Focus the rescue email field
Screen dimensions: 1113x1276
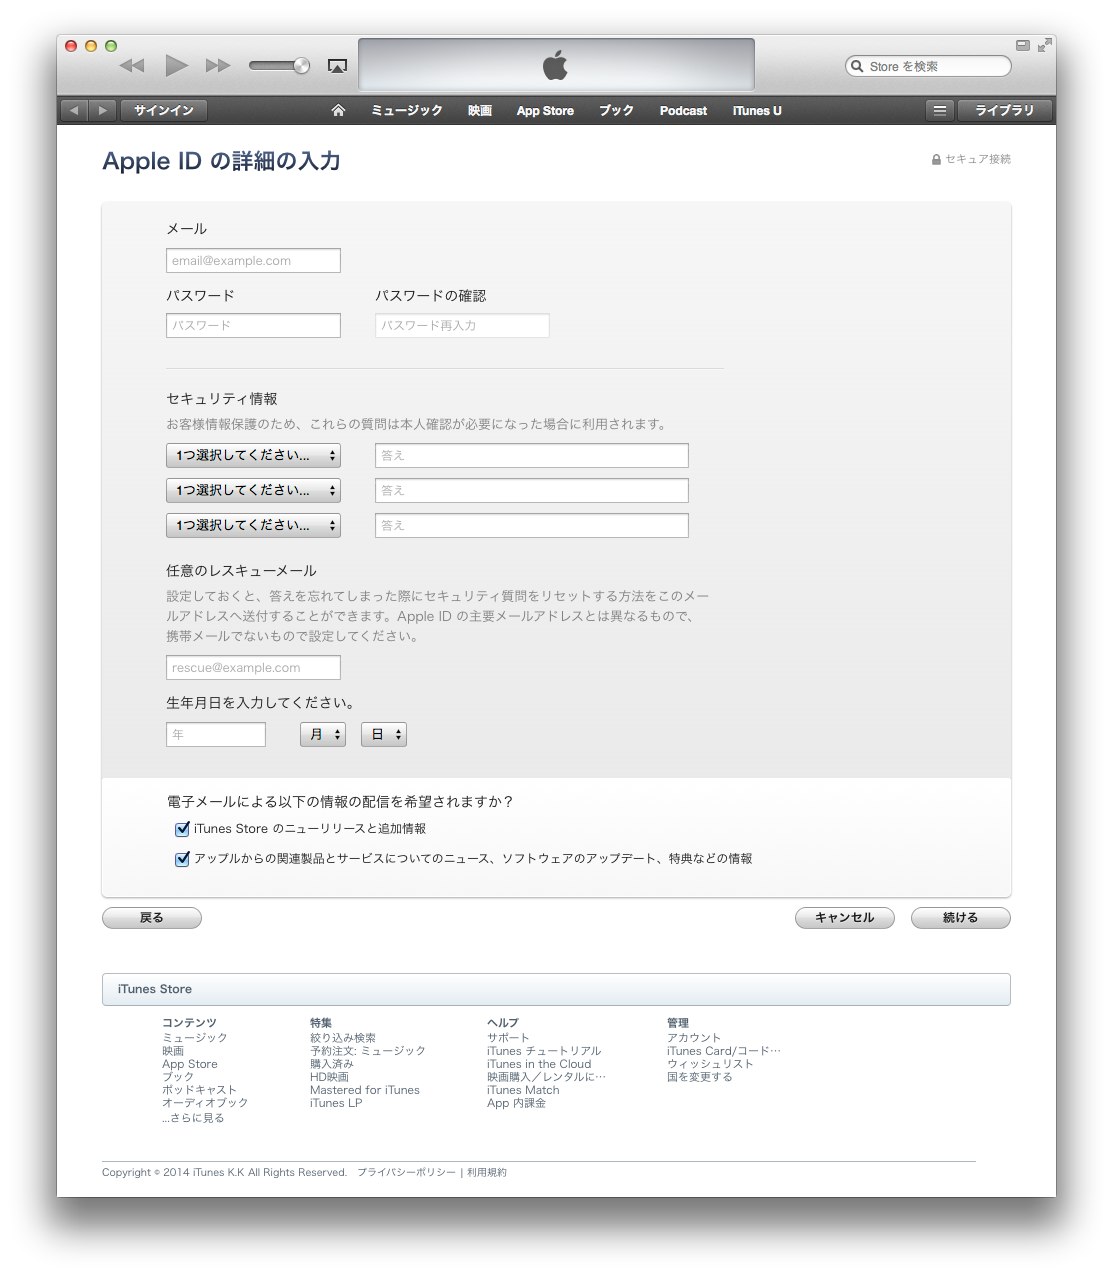(253, 667)
